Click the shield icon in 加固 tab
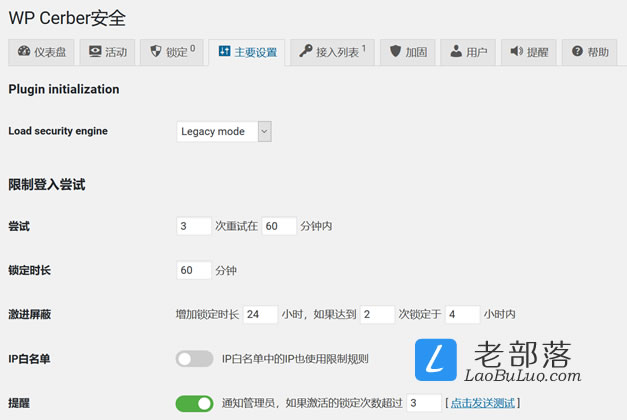Image resolution: width=627 pixels, height=420 pixels. pyautogui.click(x=395, y=51)
